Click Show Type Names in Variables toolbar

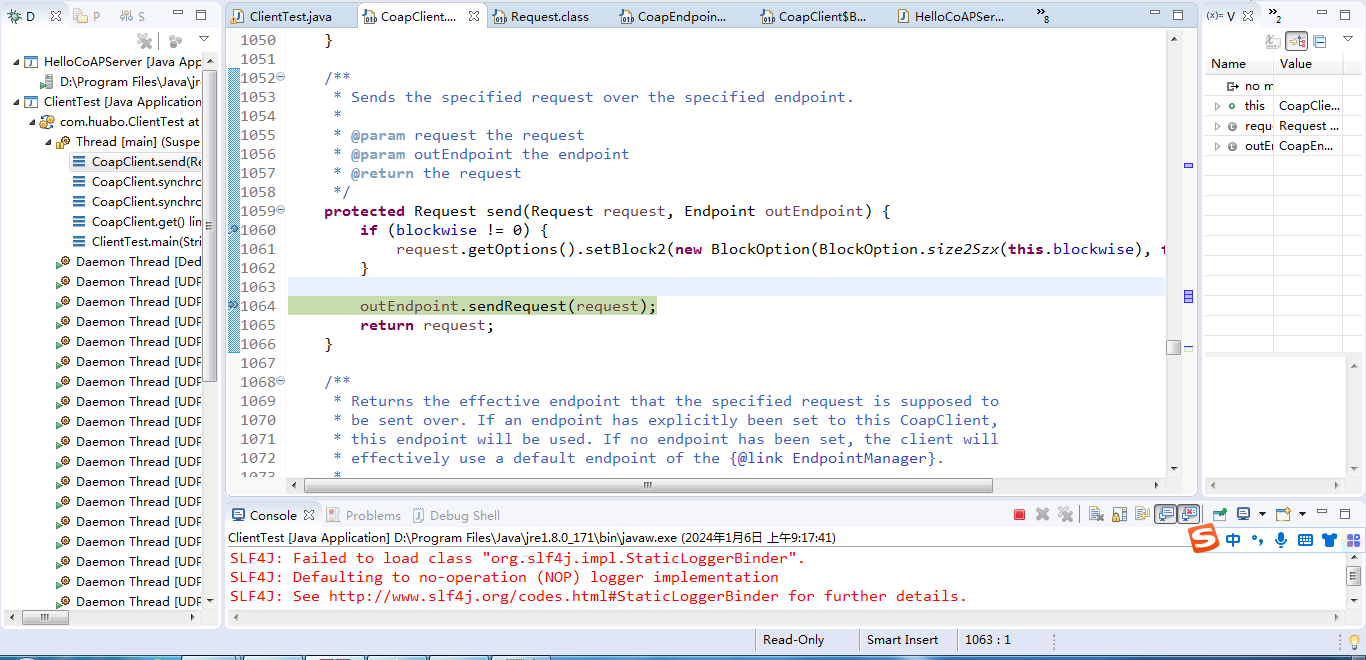[x=1273, y=41]
